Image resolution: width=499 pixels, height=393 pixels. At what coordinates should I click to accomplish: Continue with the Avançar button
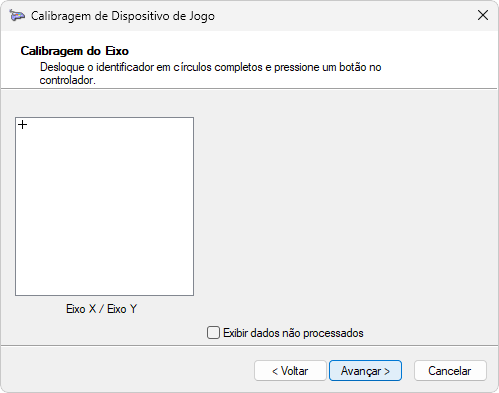pyautogui.click(x=365, y=371)
